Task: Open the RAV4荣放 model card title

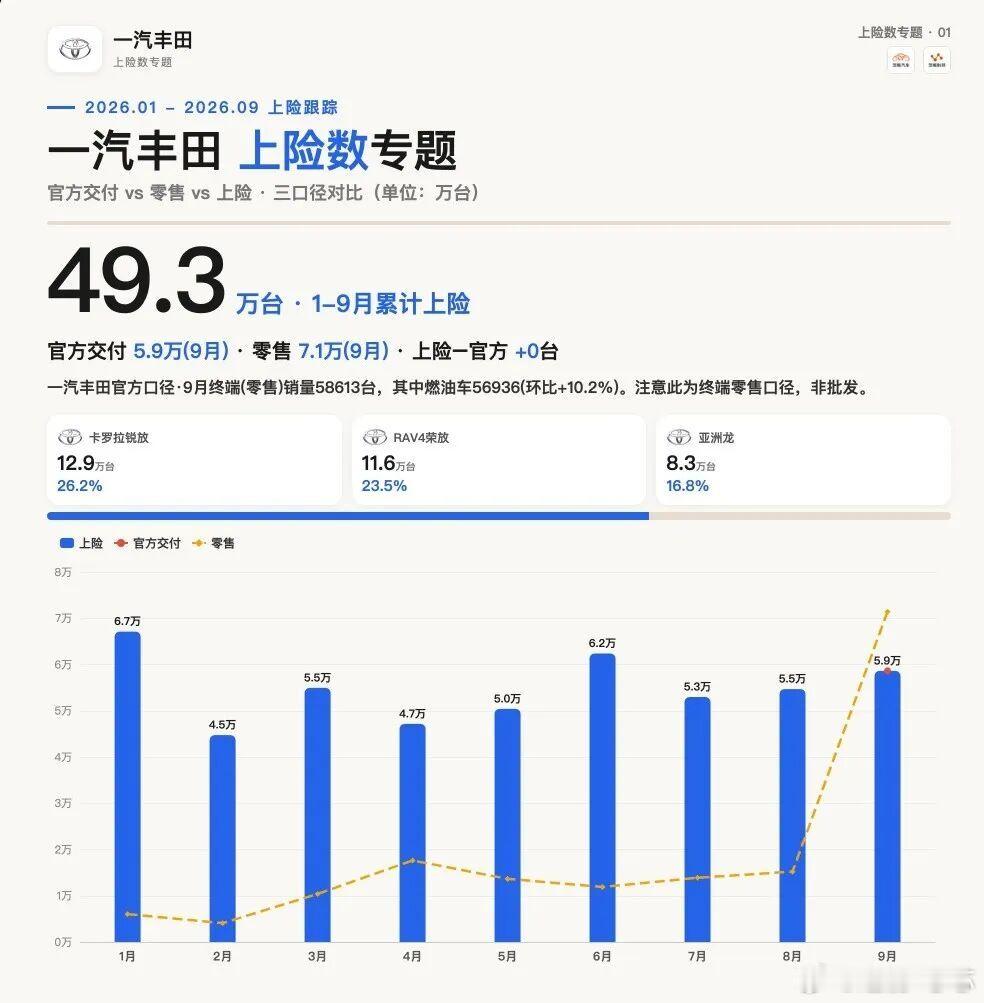Action: point(421,438)
